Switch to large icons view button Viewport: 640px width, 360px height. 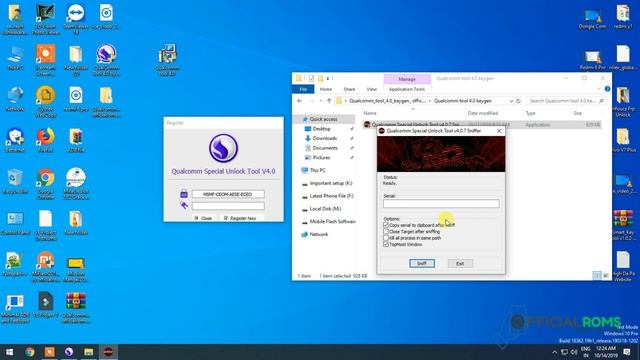(x=606, y=276)
